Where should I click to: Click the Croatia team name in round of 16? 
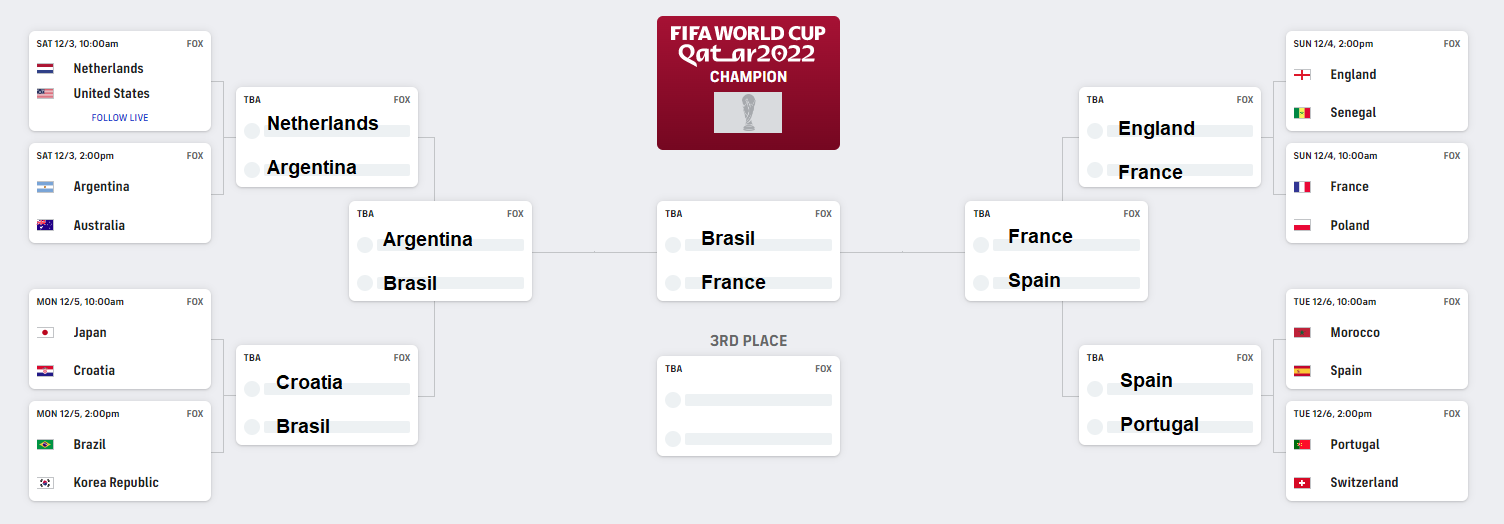coord(94,371)
